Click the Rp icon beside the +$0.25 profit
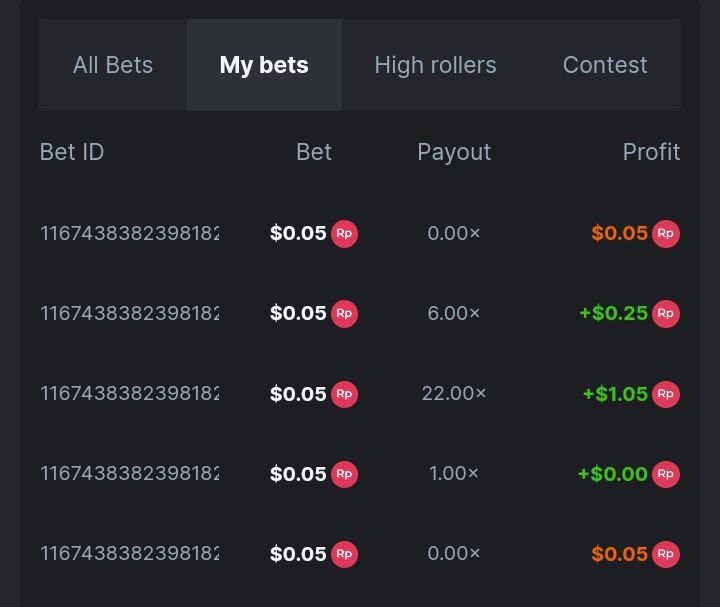720x607 pixels. tap(665, 314)
